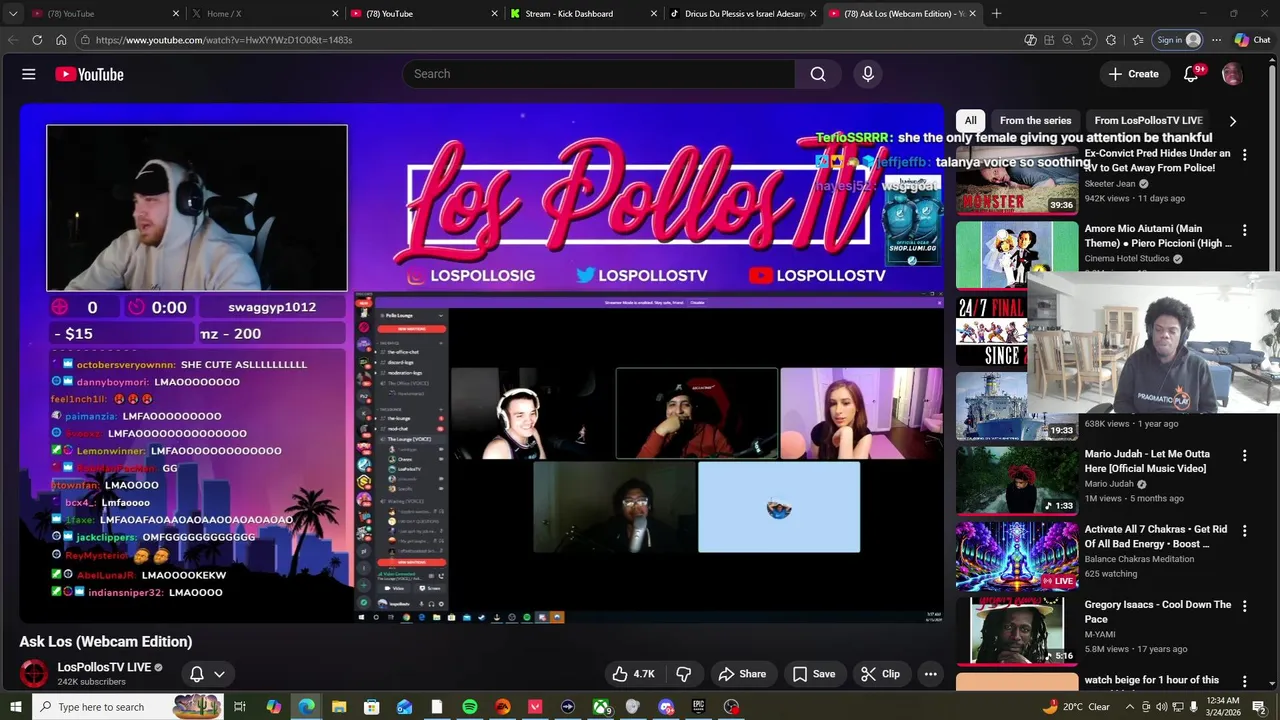The height and width of the screenshot is (720, 1280).
Task: Show hidden system tray icons chevron
Action: coord(1131,707)
